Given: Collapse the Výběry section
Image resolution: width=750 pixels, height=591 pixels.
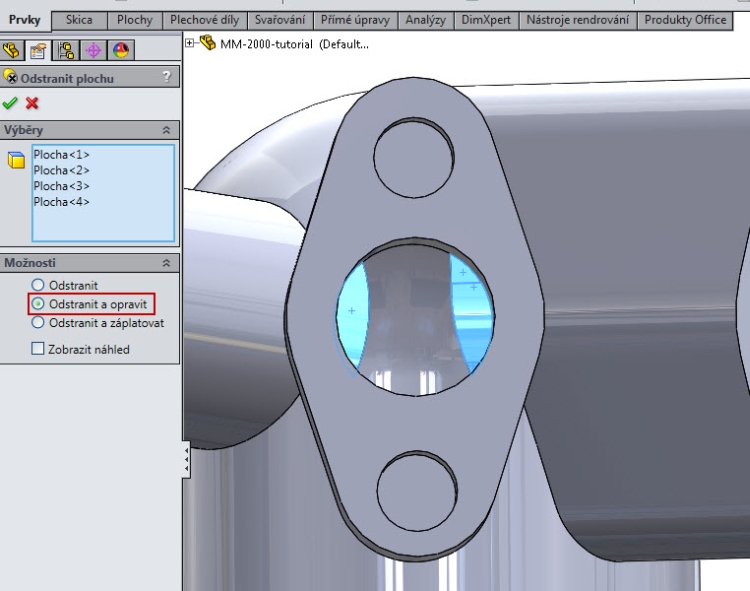Looking at the screenshot, I should 166,130.
